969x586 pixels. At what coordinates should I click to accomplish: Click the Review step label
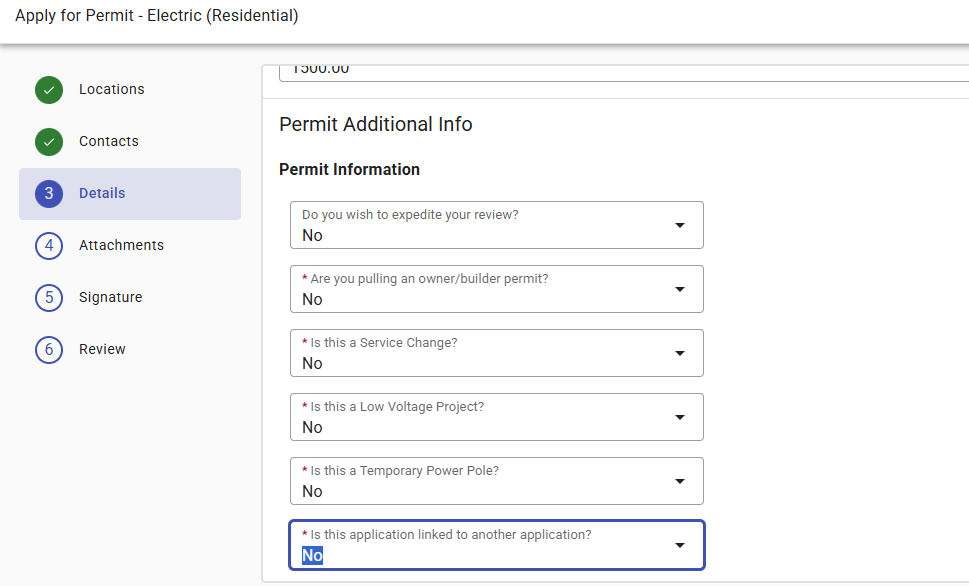click(102, 349)
